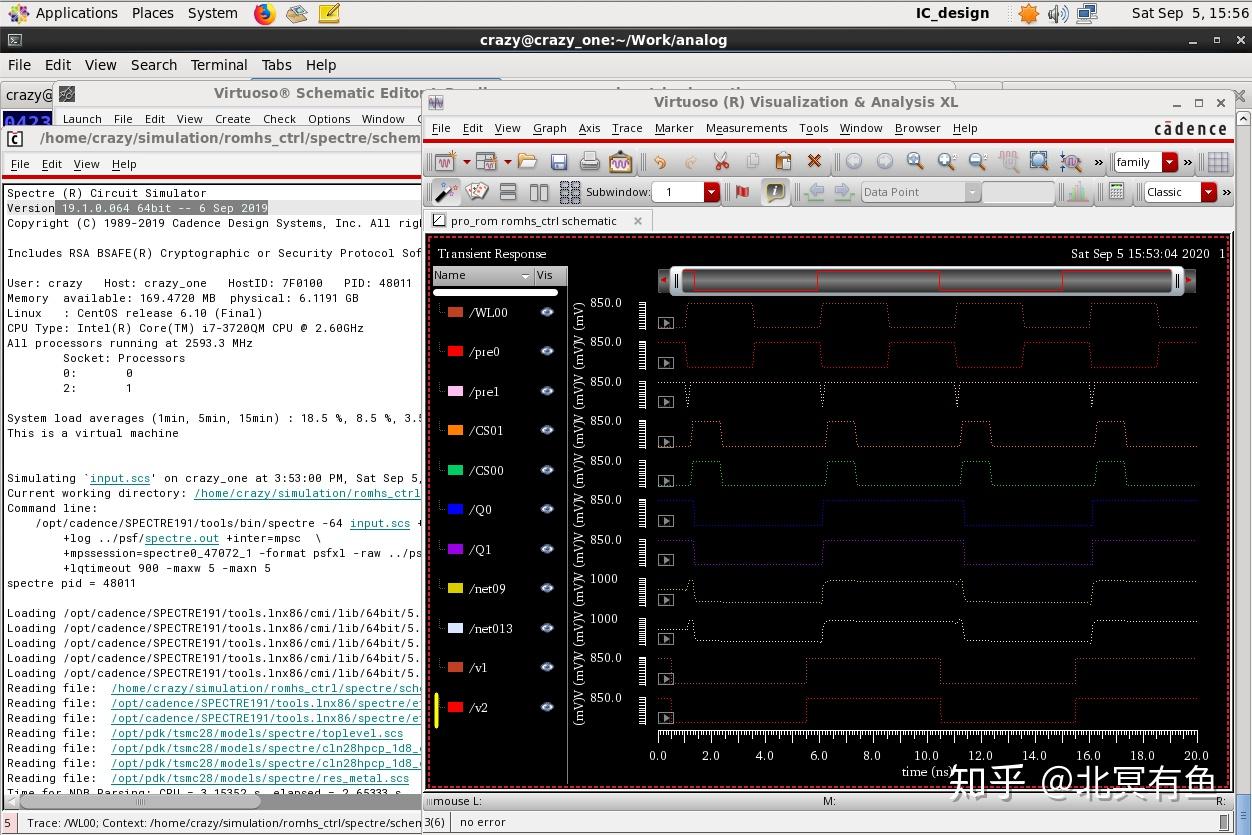This screenshot has height=835, width=1252.
Task: Open the calculator icon in toolbar
Action: click(x=1117, y=192)
